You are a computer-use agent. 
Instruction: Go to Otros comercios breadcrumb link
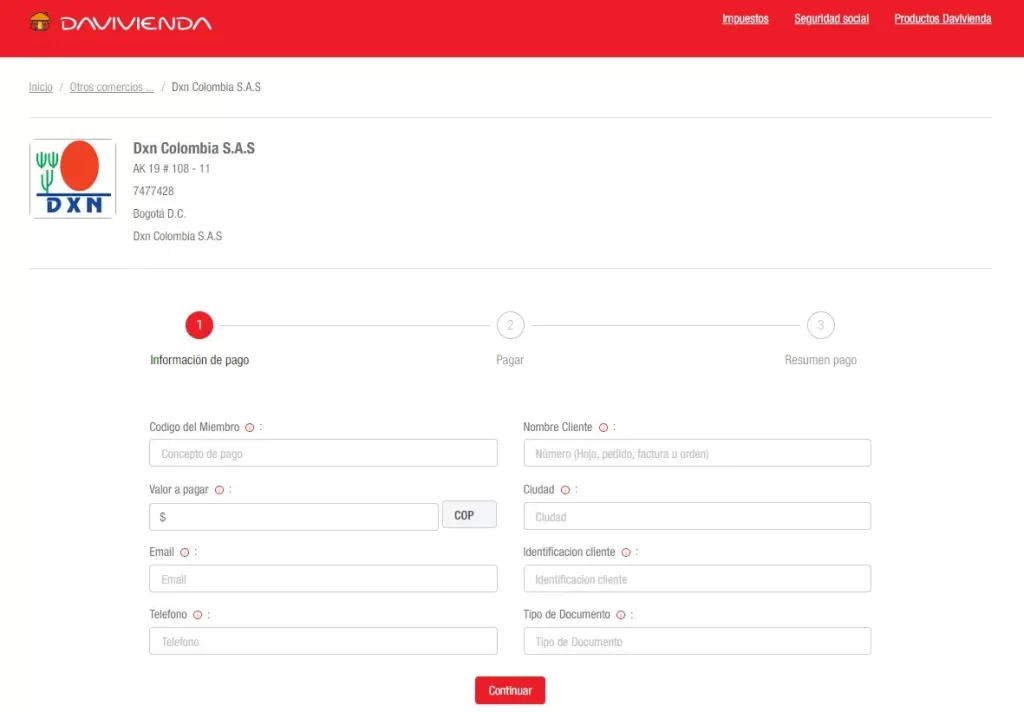point(112,87)
